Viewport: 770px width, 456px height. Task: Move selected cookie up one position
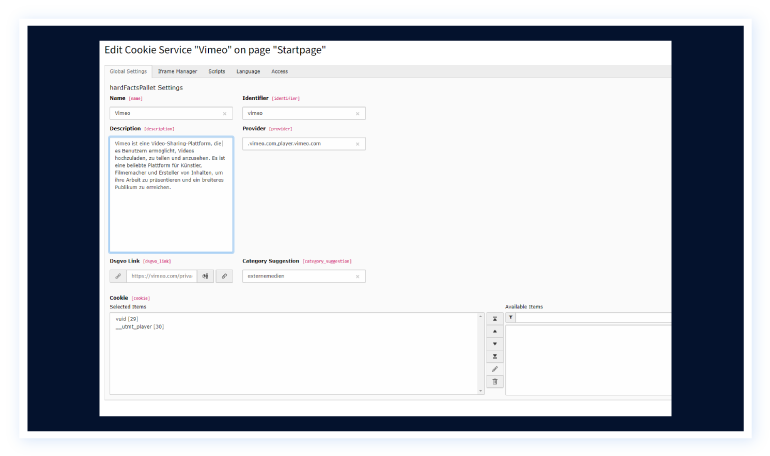(495, 331)
